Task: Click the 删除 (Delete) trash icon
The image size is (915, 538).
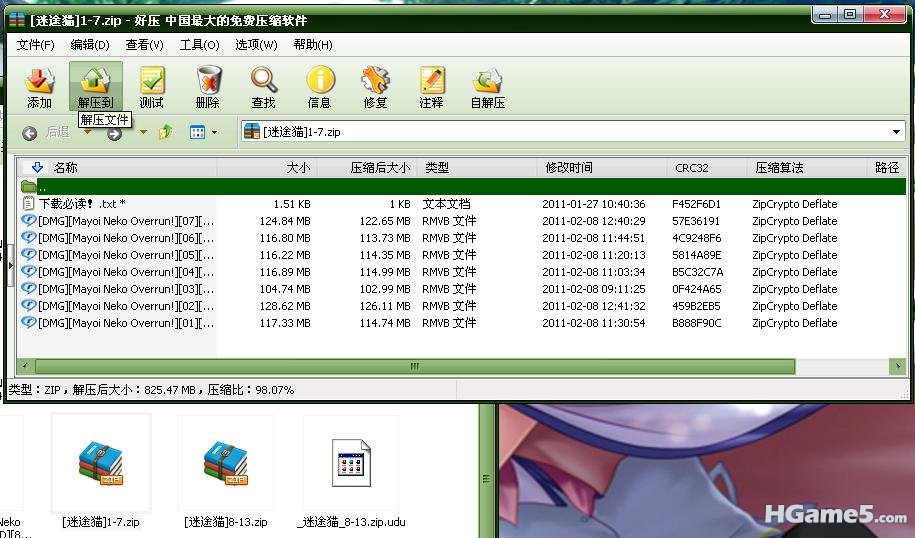Action: [x=207, y=86]
